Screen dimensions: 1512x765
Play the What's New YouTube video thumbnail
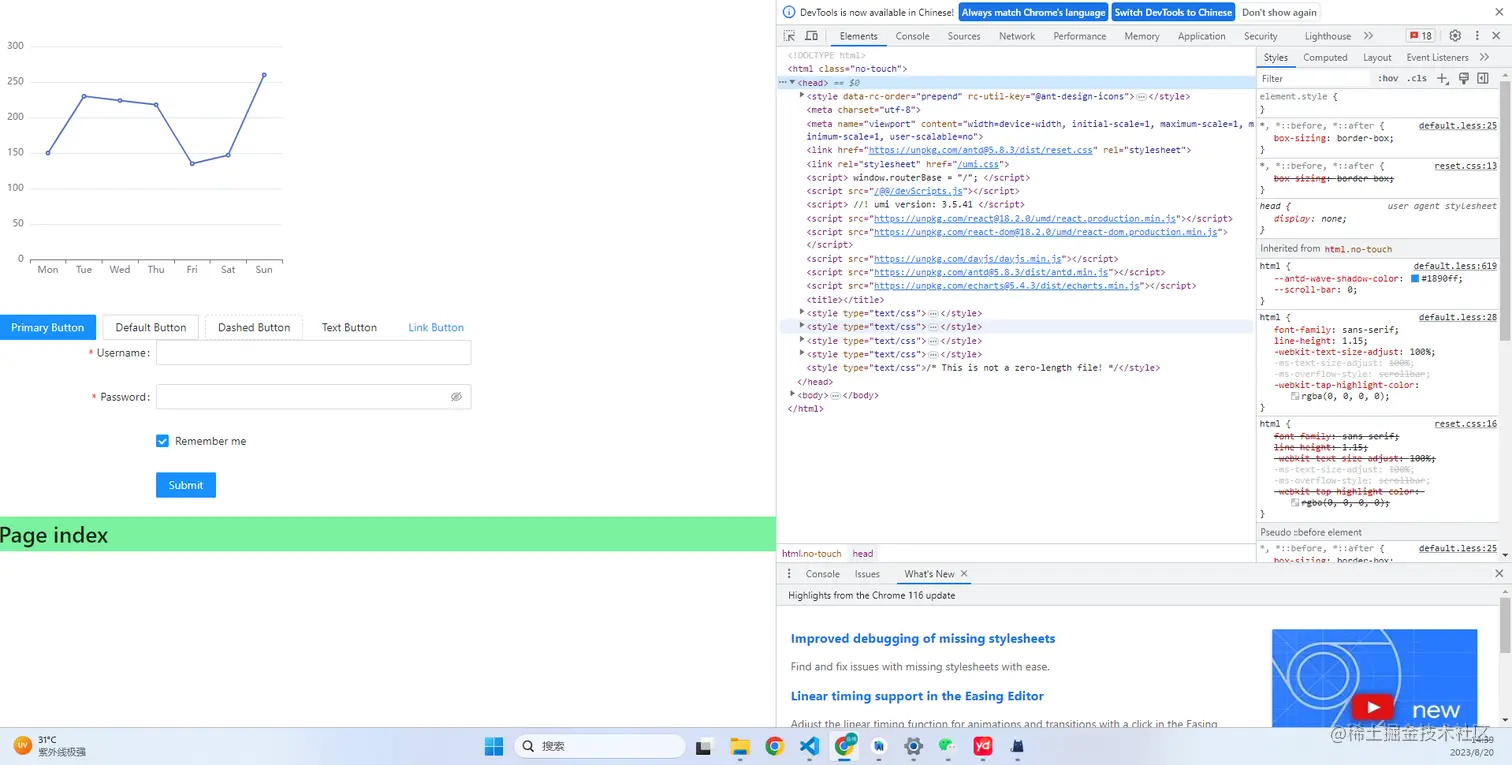coord(1374,679)
